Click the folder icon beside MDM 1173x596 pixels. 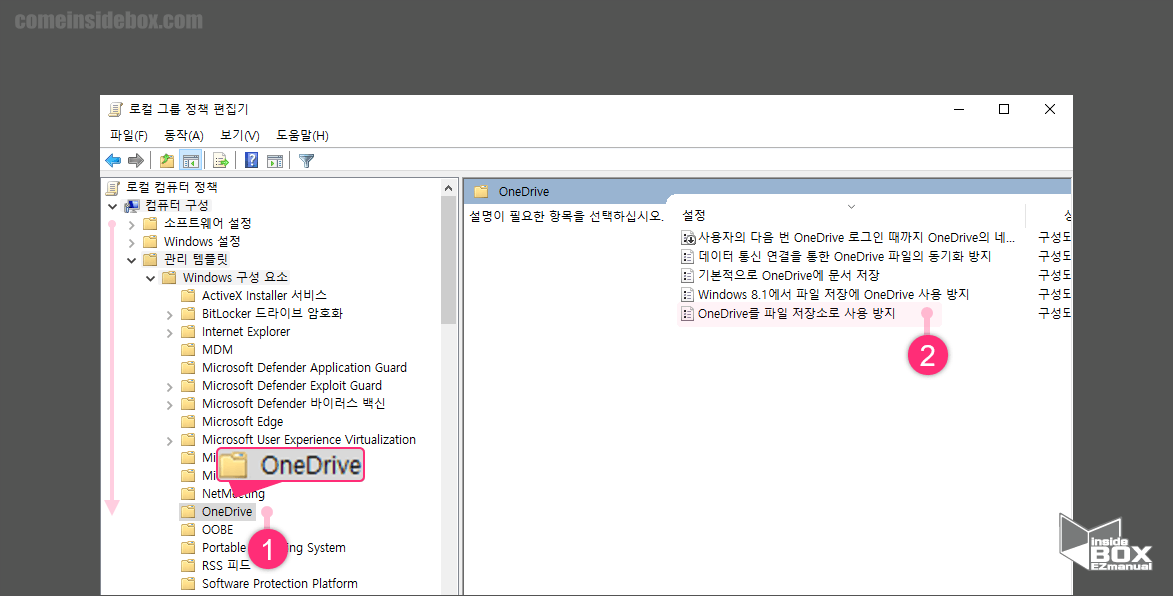click(189, 349)
